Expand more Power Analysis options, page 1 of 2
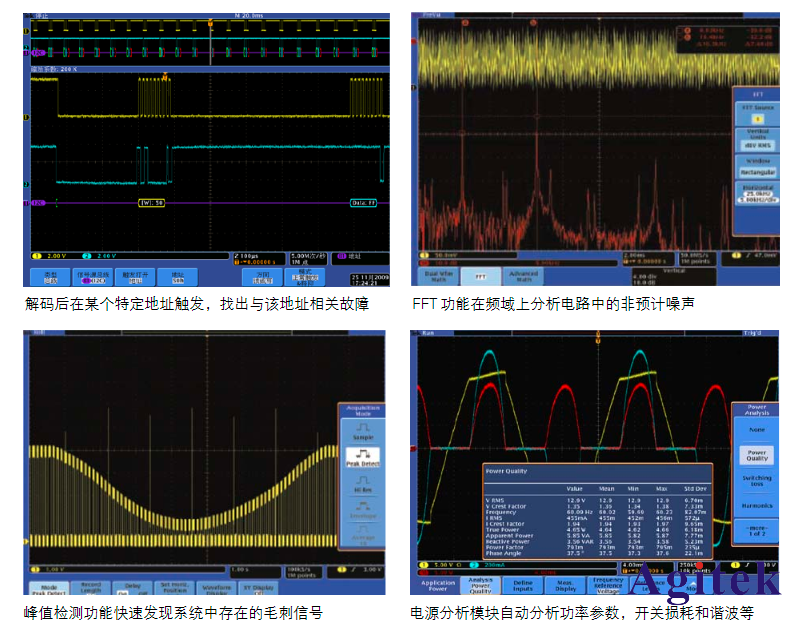804x637 pixels. (x=757, y=530)
